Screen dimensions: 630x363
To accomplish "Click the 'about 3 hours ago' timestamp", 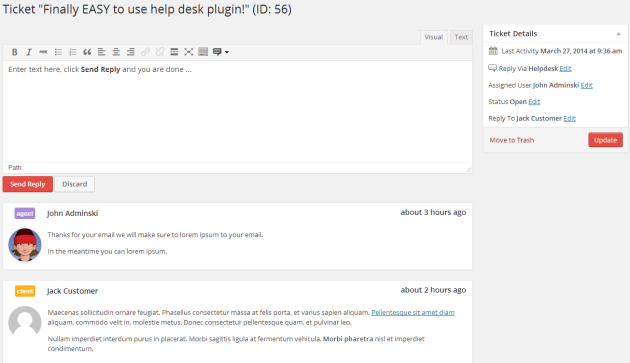I will (x=433, y=212).
